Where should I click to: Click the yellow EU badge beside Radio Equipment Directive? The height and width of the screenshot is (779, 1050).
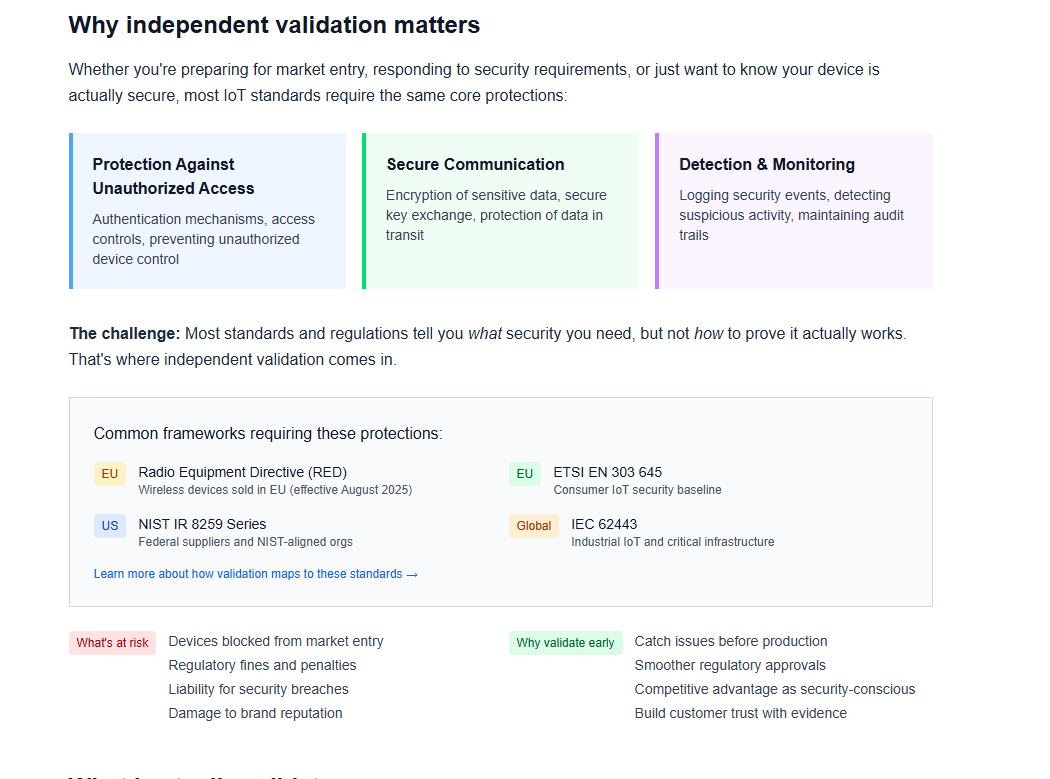click(x=110, y=474)
